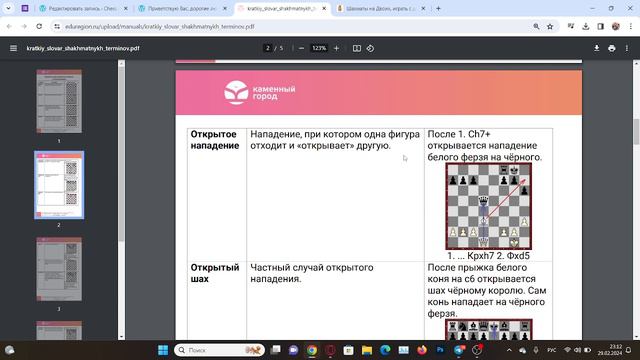
Task: Go forward in browser history
Action: click(x=24, y=26)
